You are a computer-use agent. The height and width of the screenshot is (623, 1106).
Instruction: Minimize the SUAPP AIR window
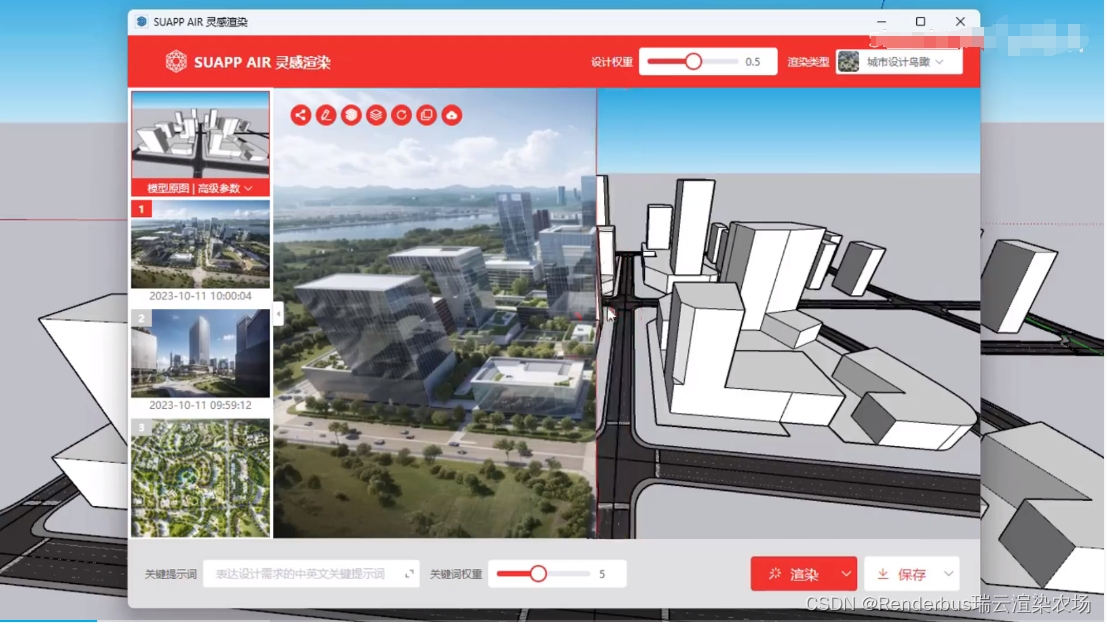[x=882, y=22]
